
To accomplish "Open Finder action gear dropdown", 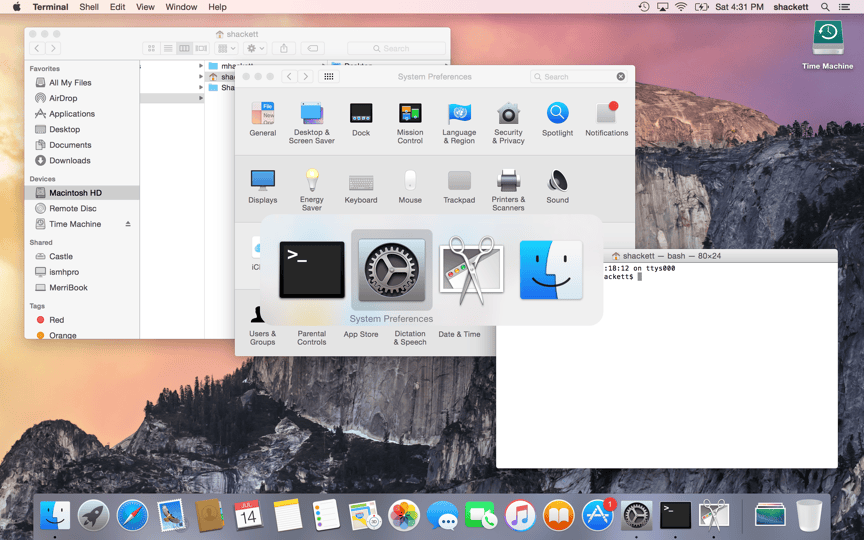I will pos(255,48).
